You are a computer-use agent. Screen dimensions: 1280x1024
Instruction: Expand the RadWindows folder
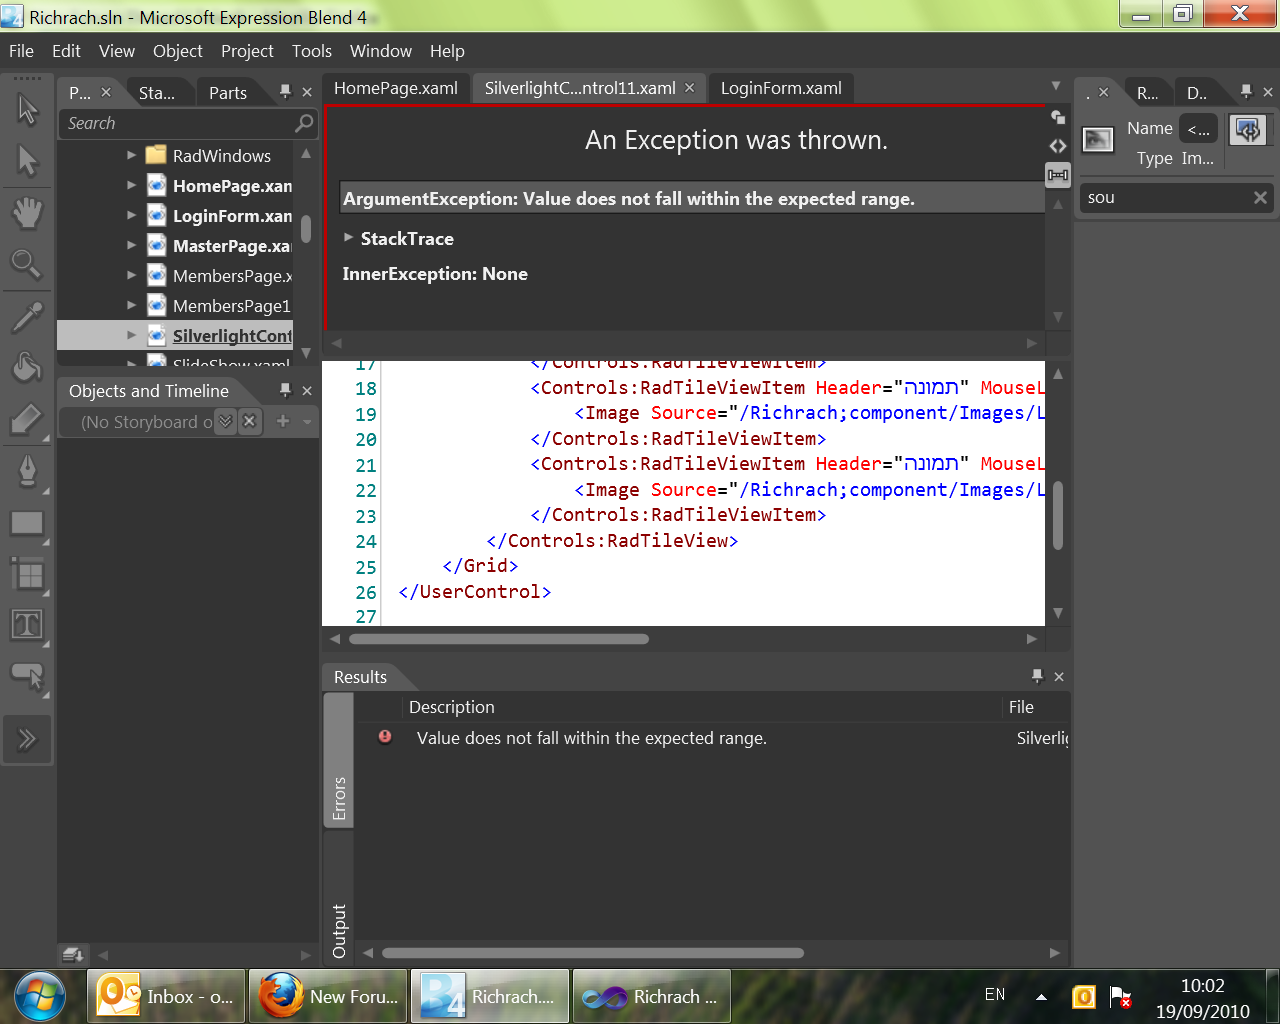tap(131, 155)
